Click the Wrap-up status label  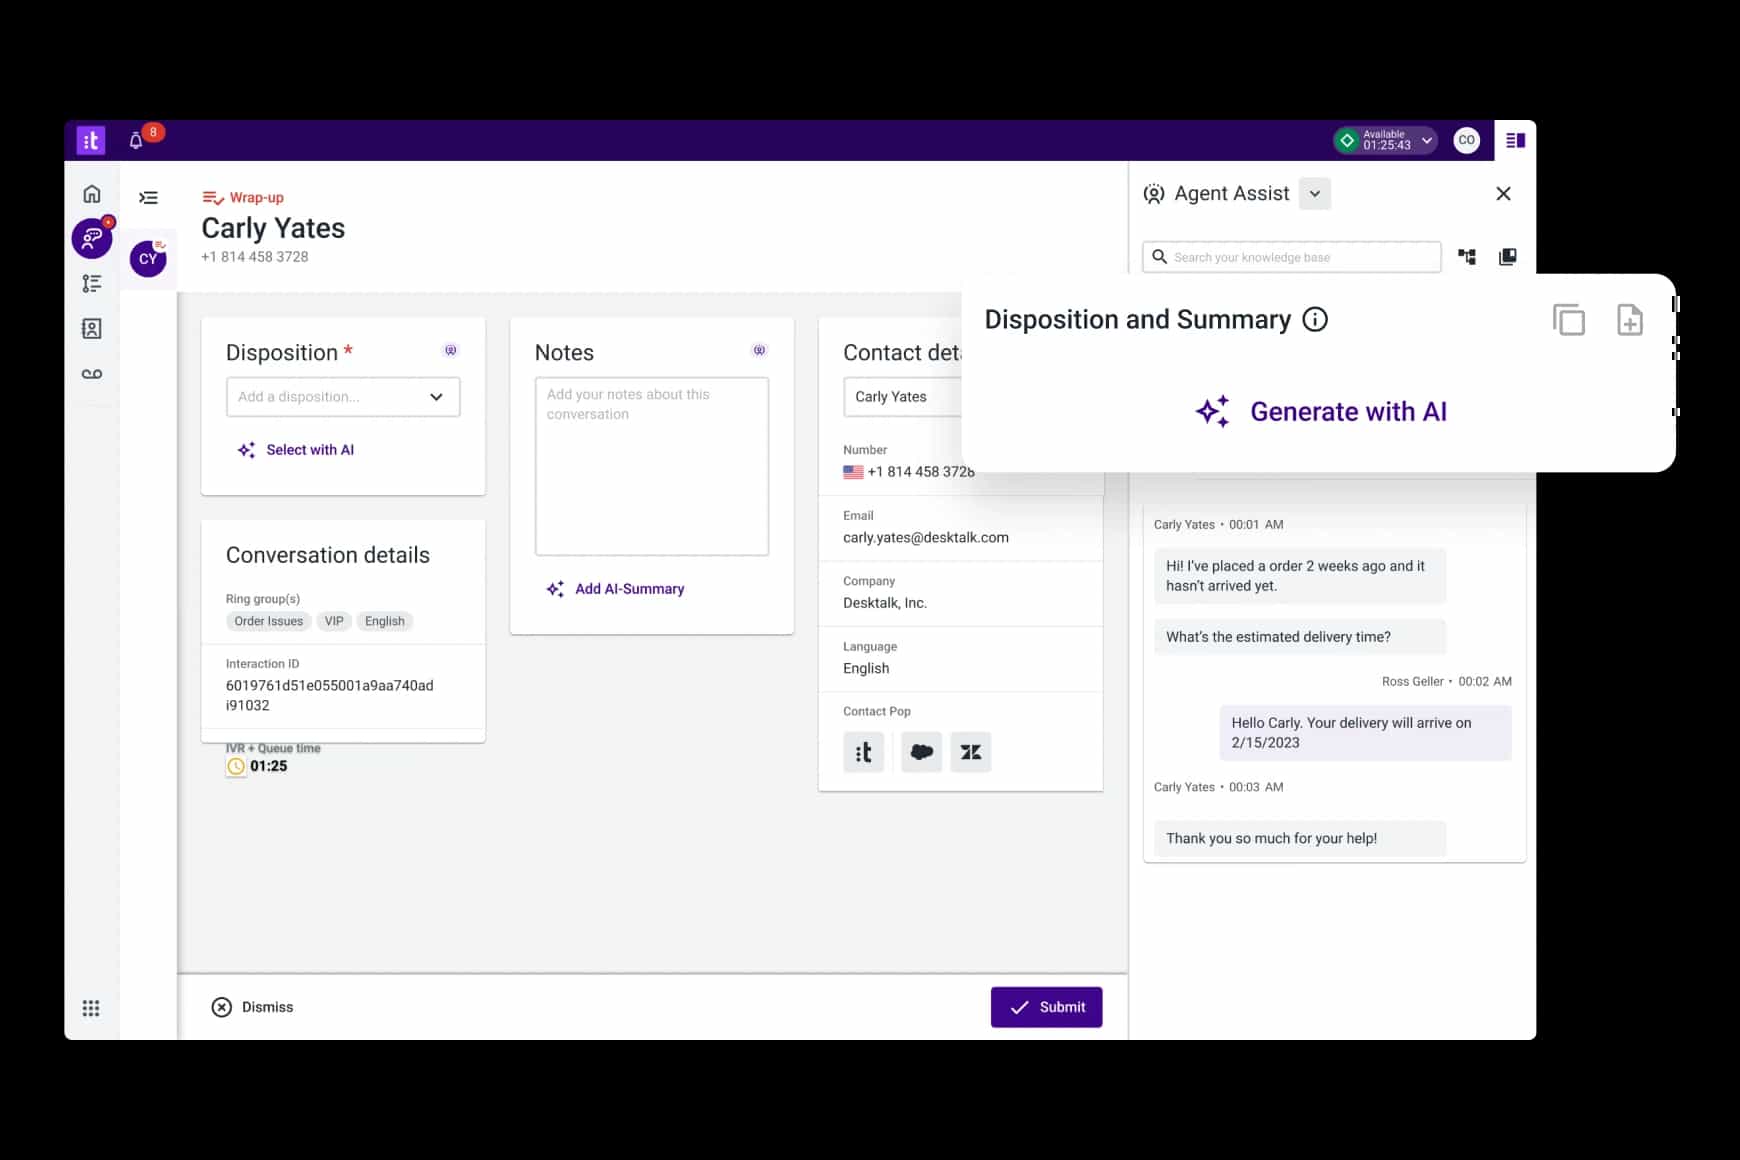click(x=257, y=198)
